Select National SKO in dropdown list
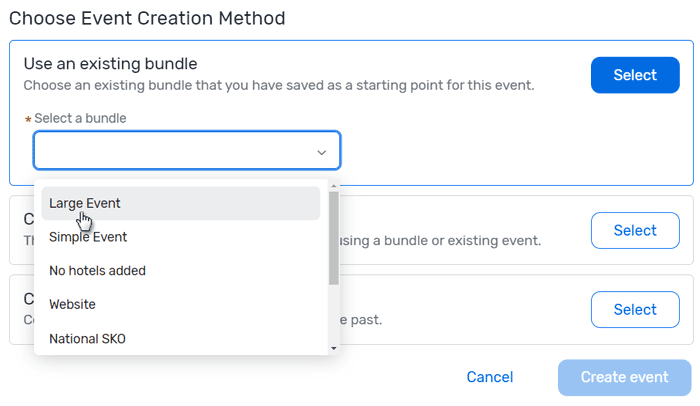Screen dimensions: 700x406 coord(88,338)
